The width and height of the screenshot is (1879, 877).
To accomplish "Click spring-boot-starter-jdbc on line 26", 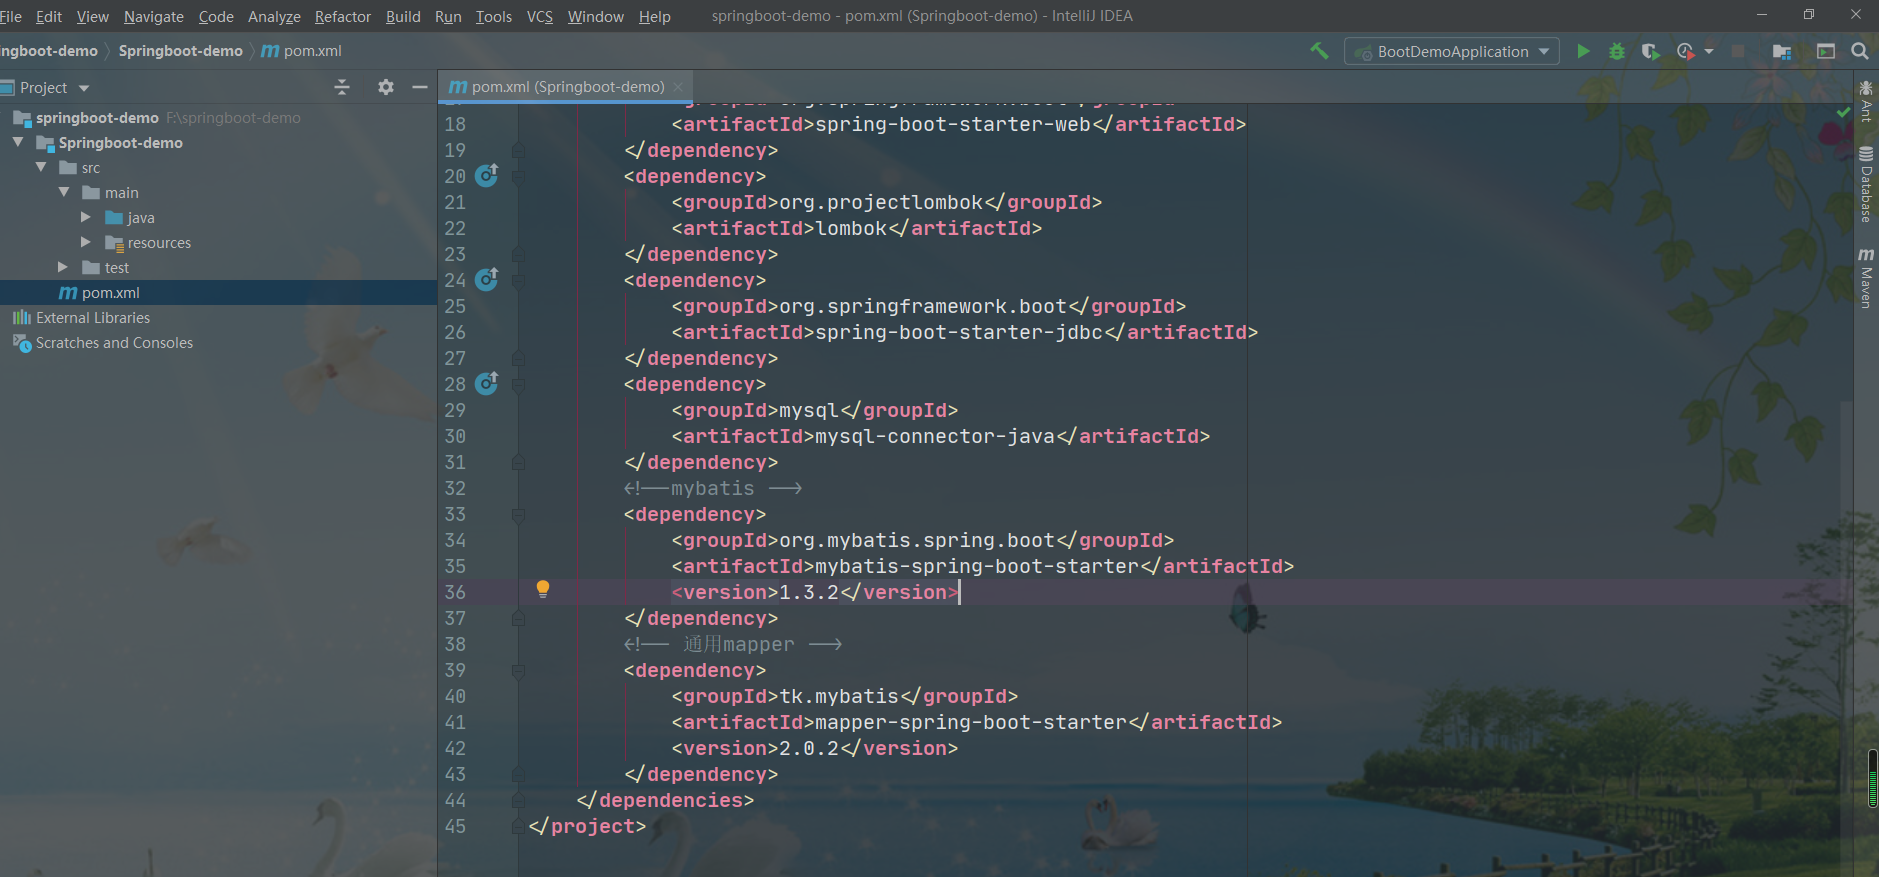I will (x=959, y=332).
